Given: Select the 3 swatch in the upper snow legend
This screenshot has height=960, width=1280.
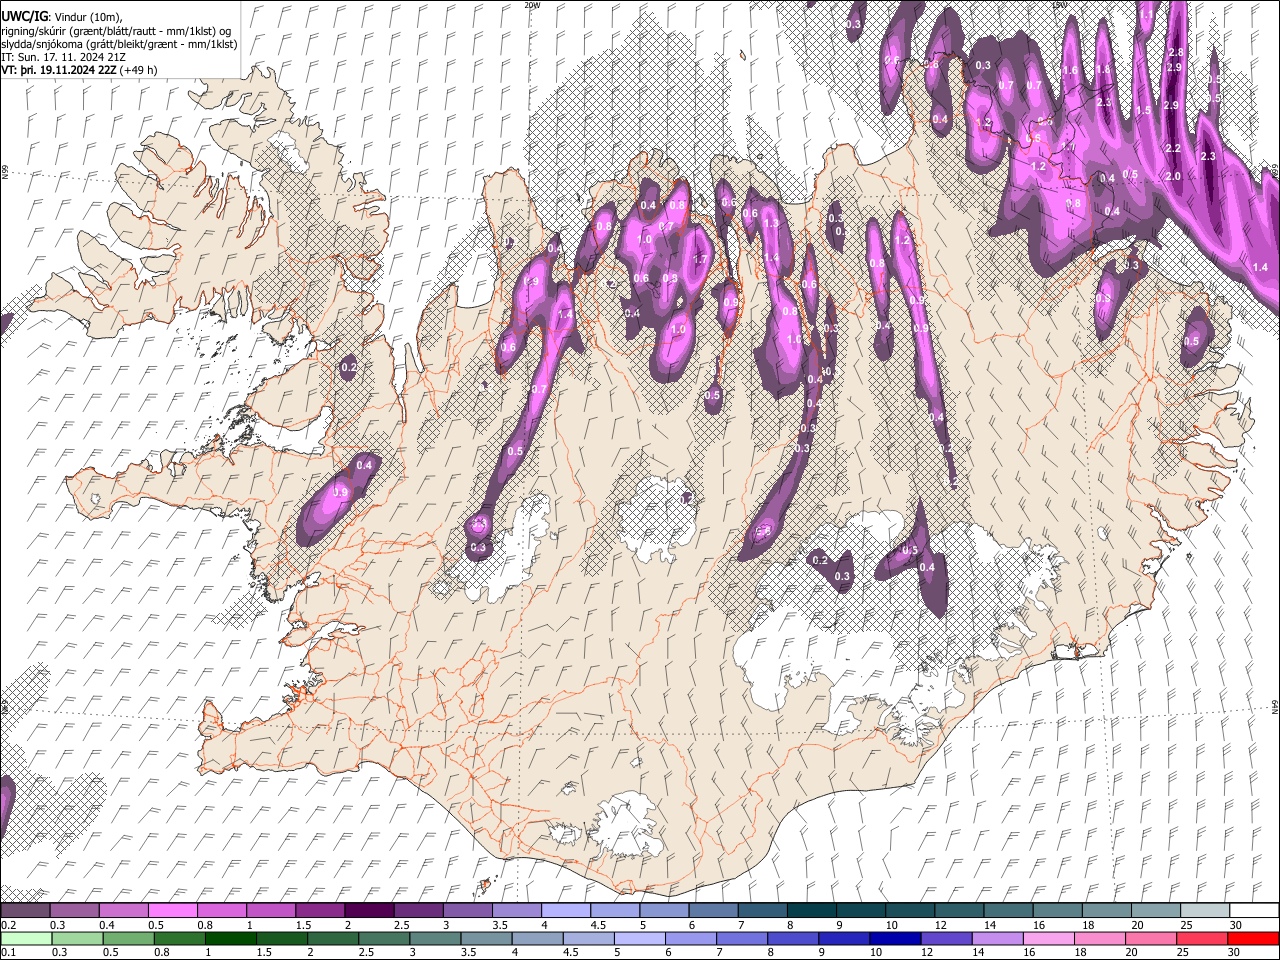Looking at the screenshot, I should coord(466,910).
